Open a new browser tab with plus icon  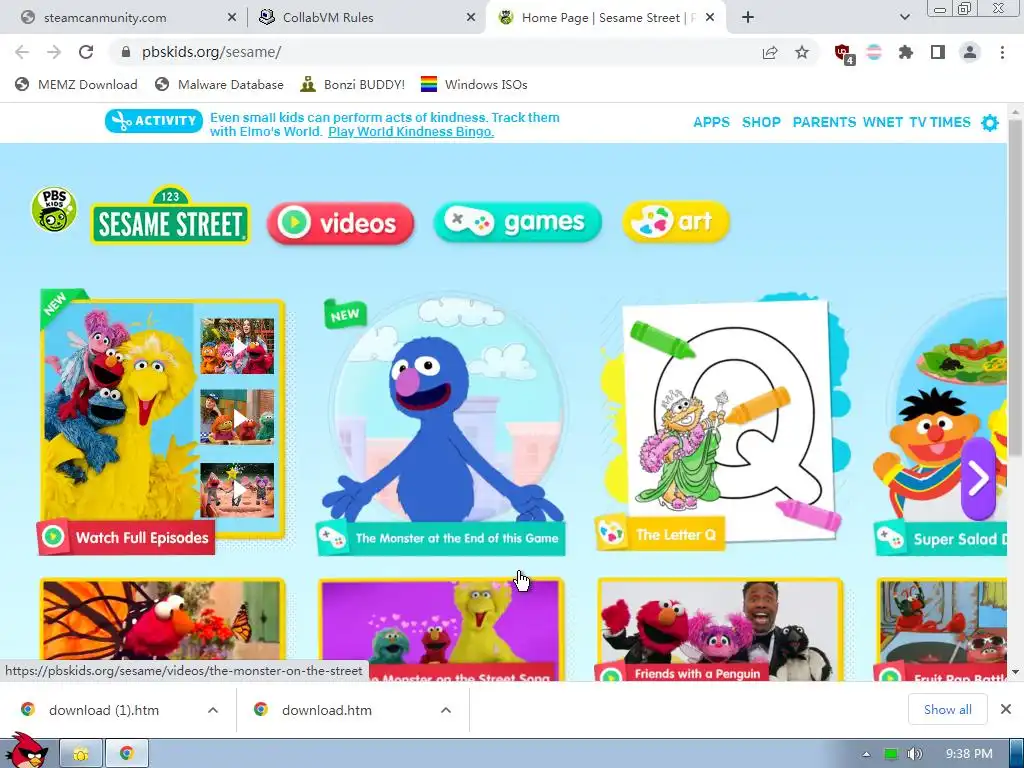coord(748,18)
